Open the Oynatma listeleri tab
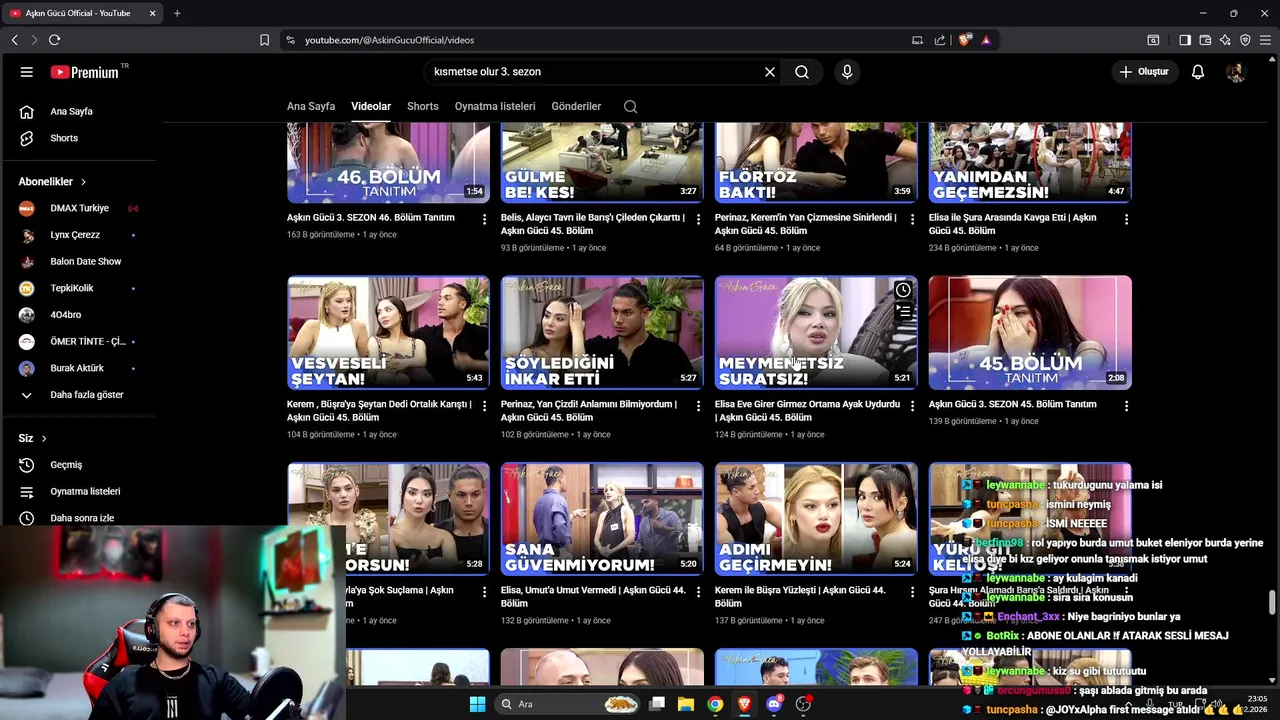The height and width of the screenshot is (720, 1280). [x=495, y=106]
